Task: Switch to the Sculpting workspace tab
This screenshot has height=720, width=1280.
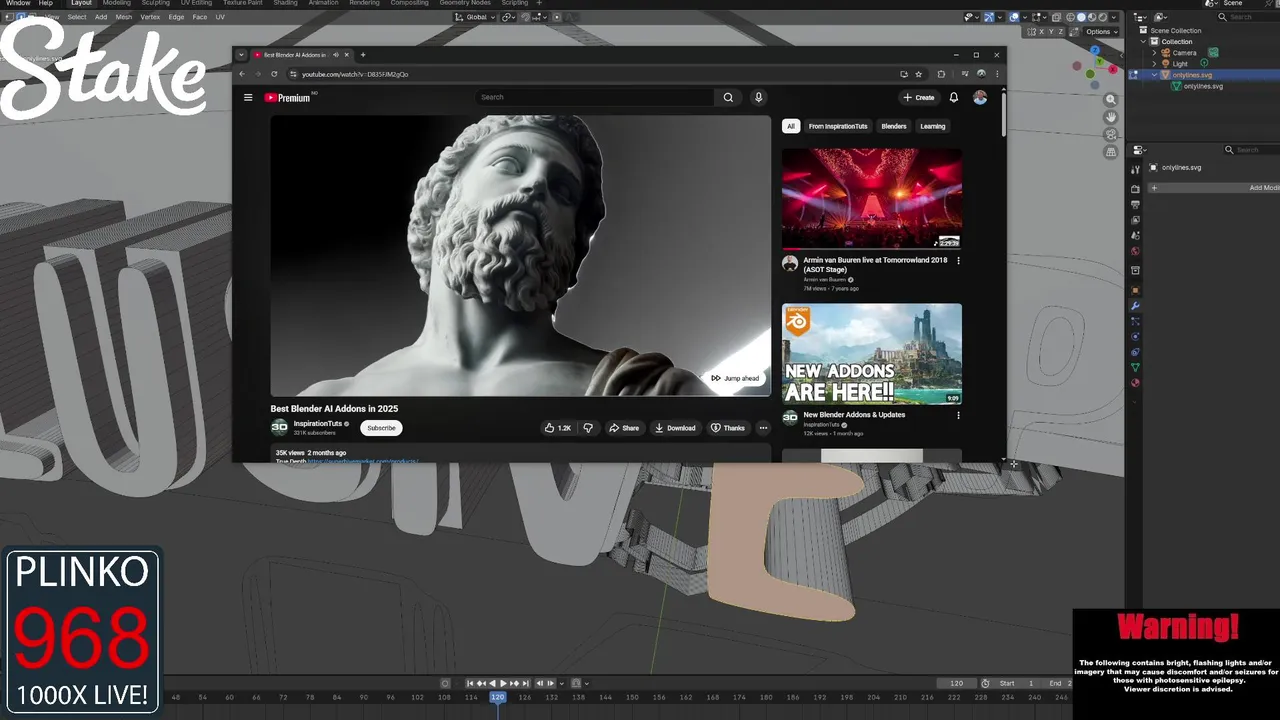Action: [x=155, y=3]
